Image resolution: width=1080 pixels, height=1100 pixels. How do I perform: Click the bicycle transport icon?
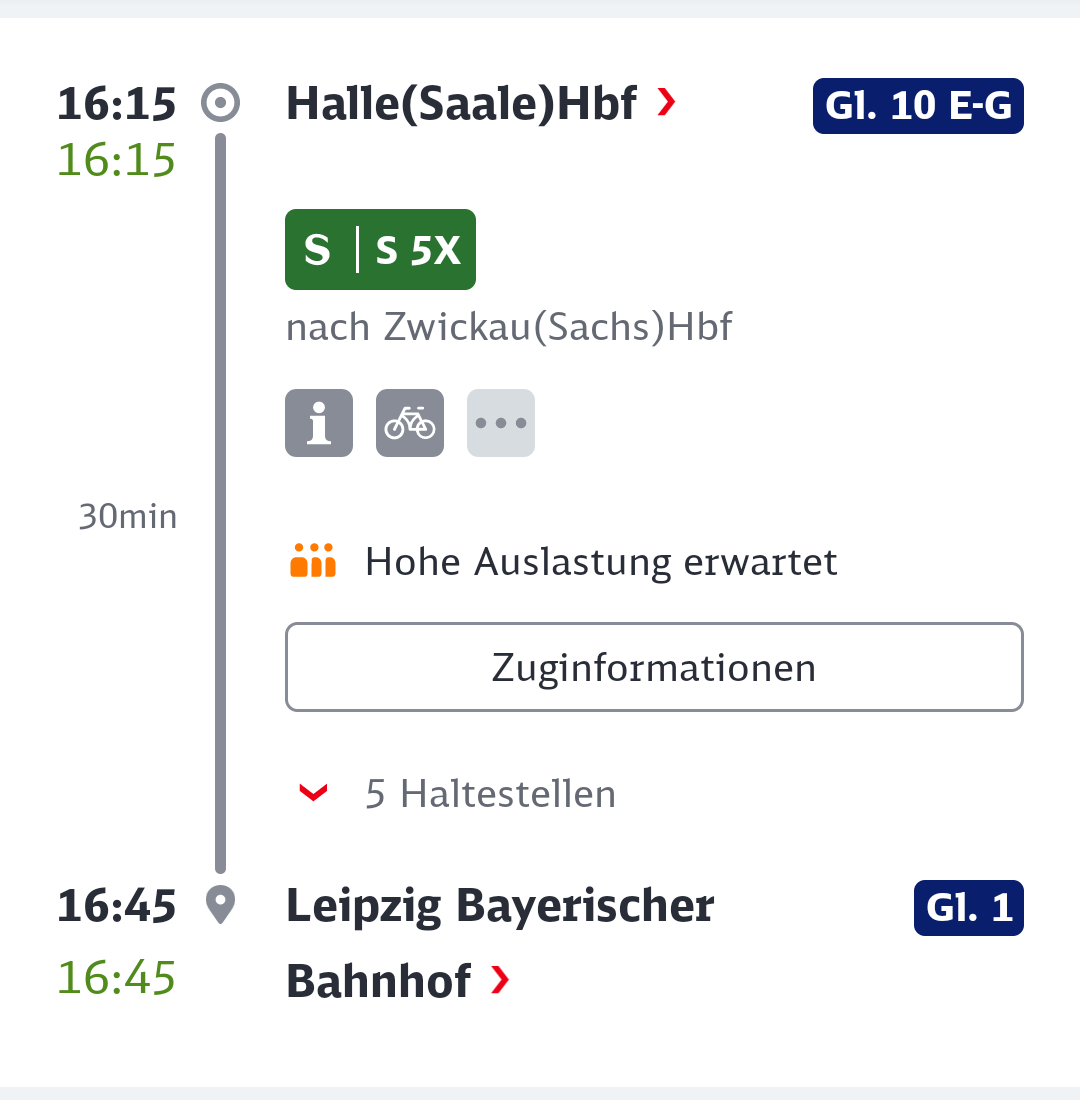tap(410, 423)
